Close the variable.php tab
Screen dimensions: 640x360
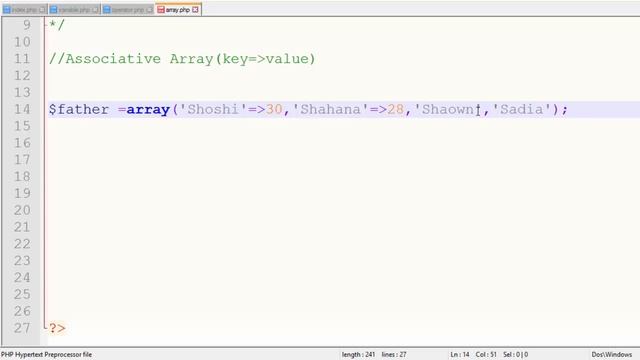point(95,10)
